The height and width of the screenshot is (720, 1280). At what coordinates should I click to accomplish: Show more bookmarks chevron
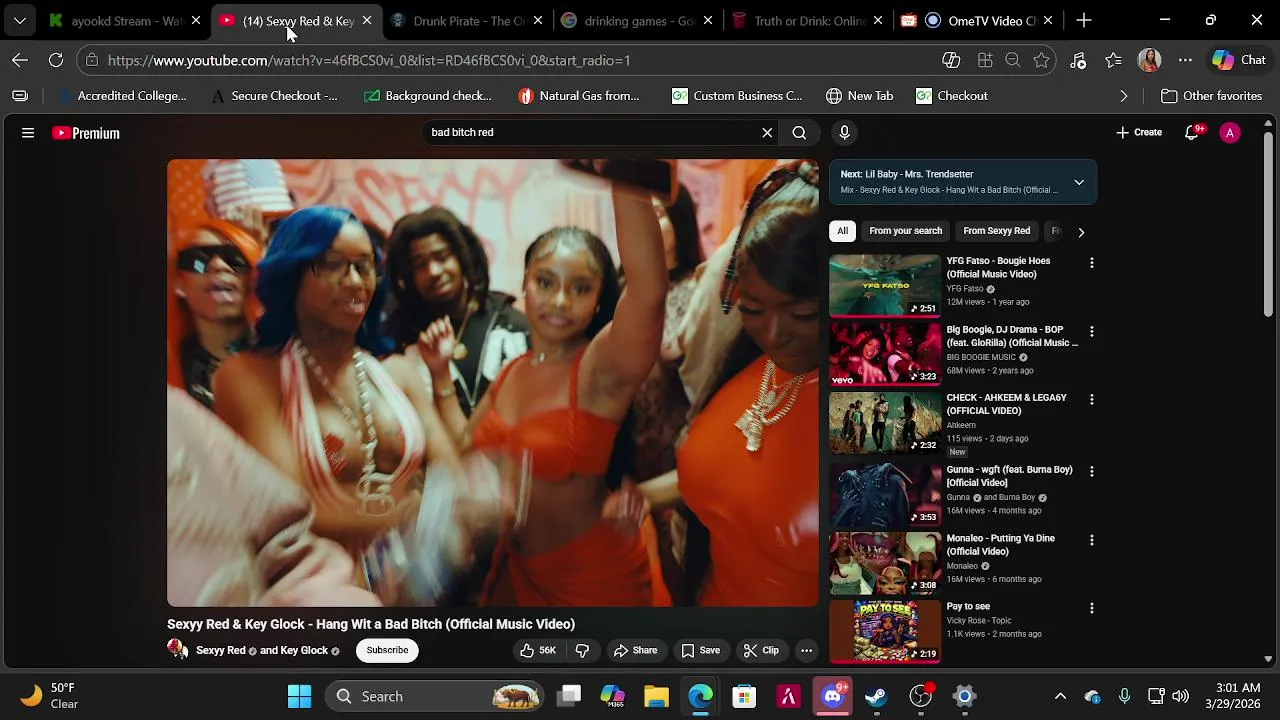click(x=1124, y=96)
